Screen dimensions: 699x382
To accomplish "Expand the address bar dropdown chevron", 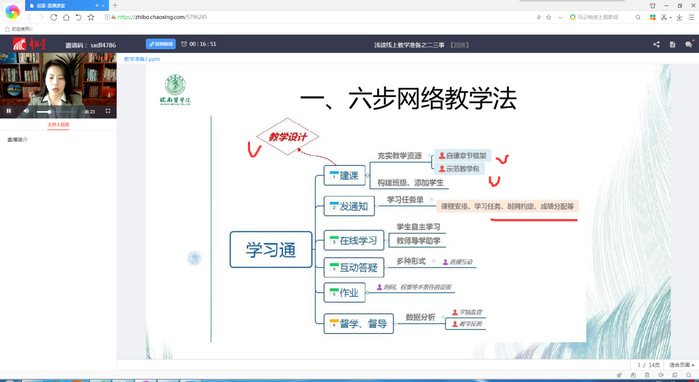I will [560, 17].
